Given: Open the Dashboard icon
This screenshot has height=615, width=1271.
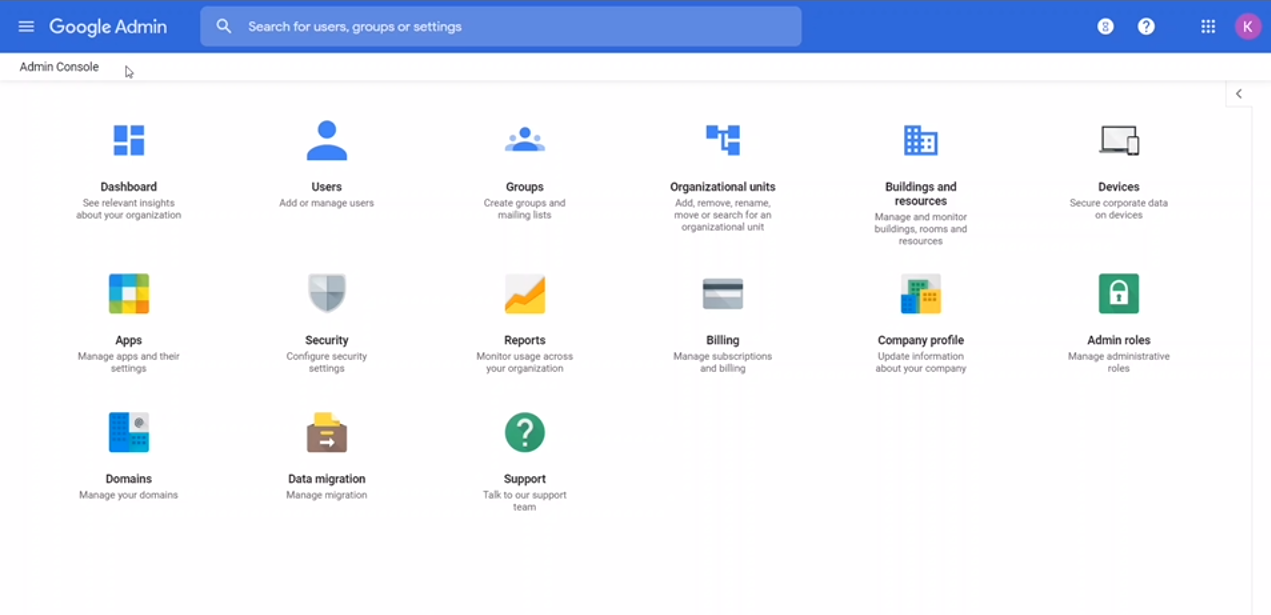Looking at the screenshot, I should [129, 141].
